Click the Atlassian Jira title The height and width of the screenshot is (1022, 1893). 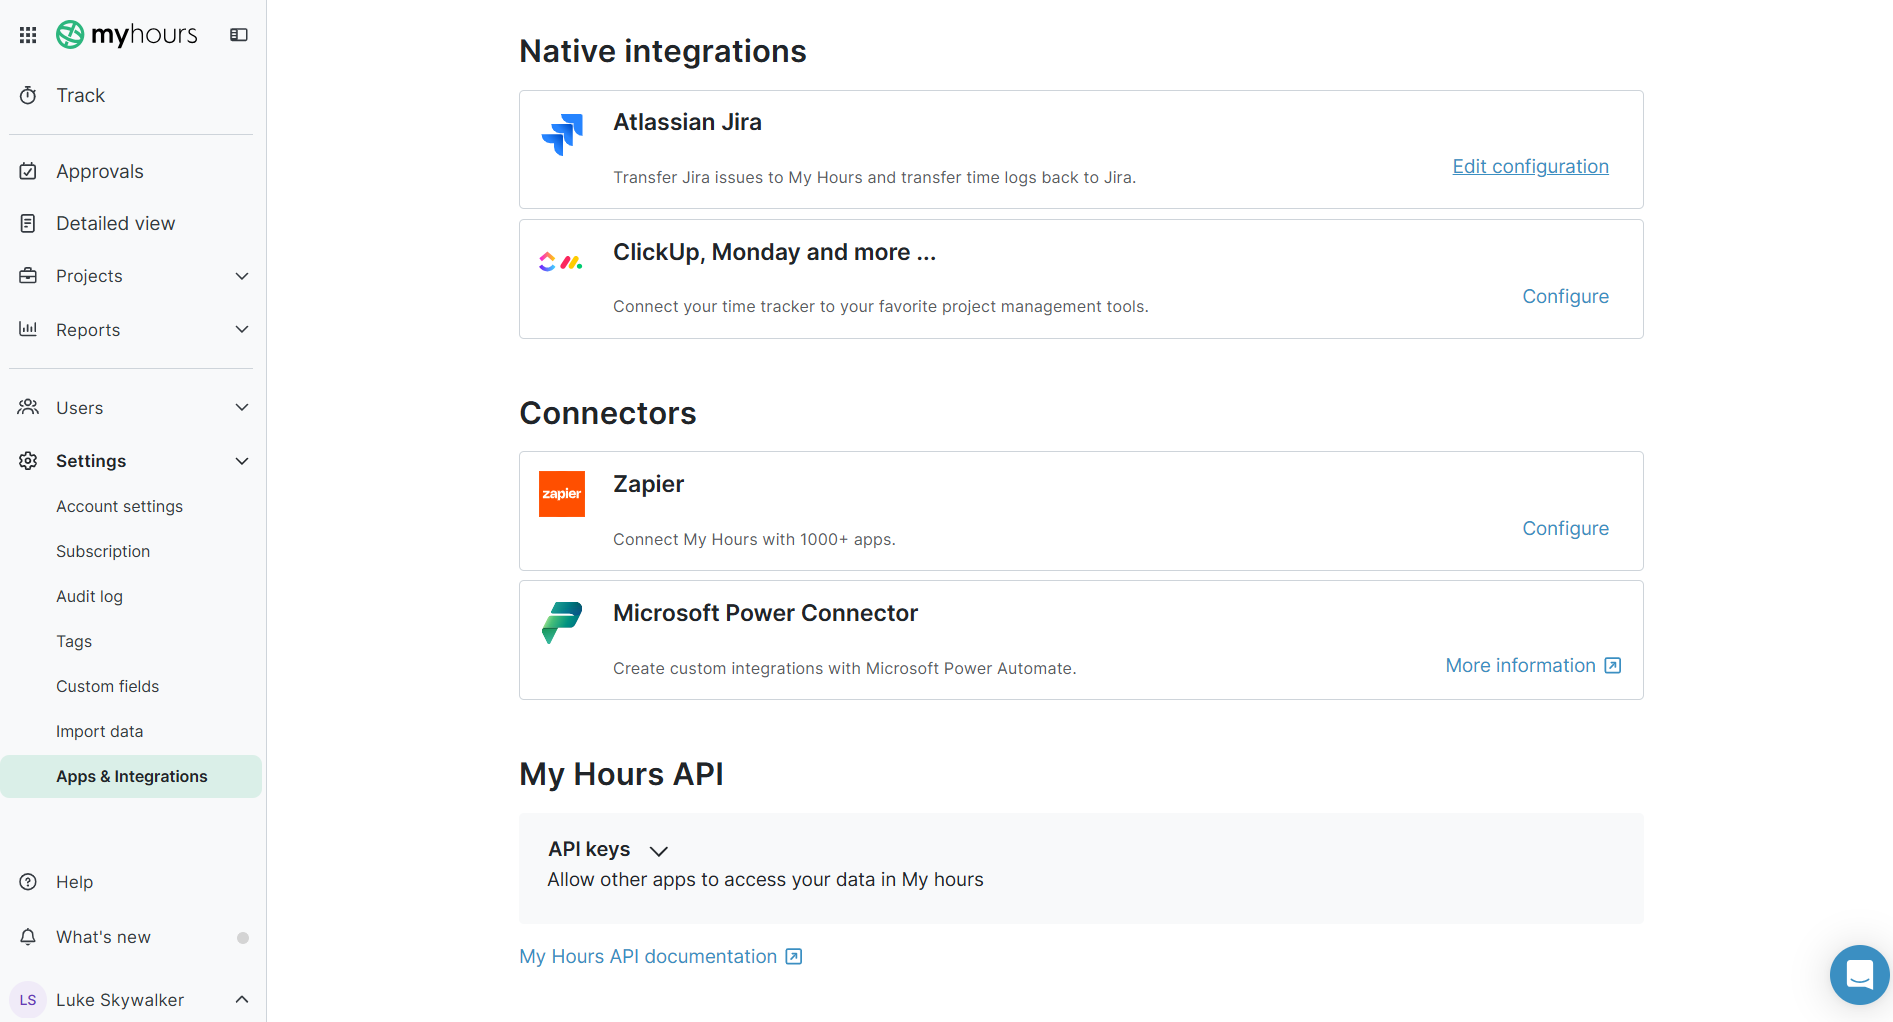[688, 122]
